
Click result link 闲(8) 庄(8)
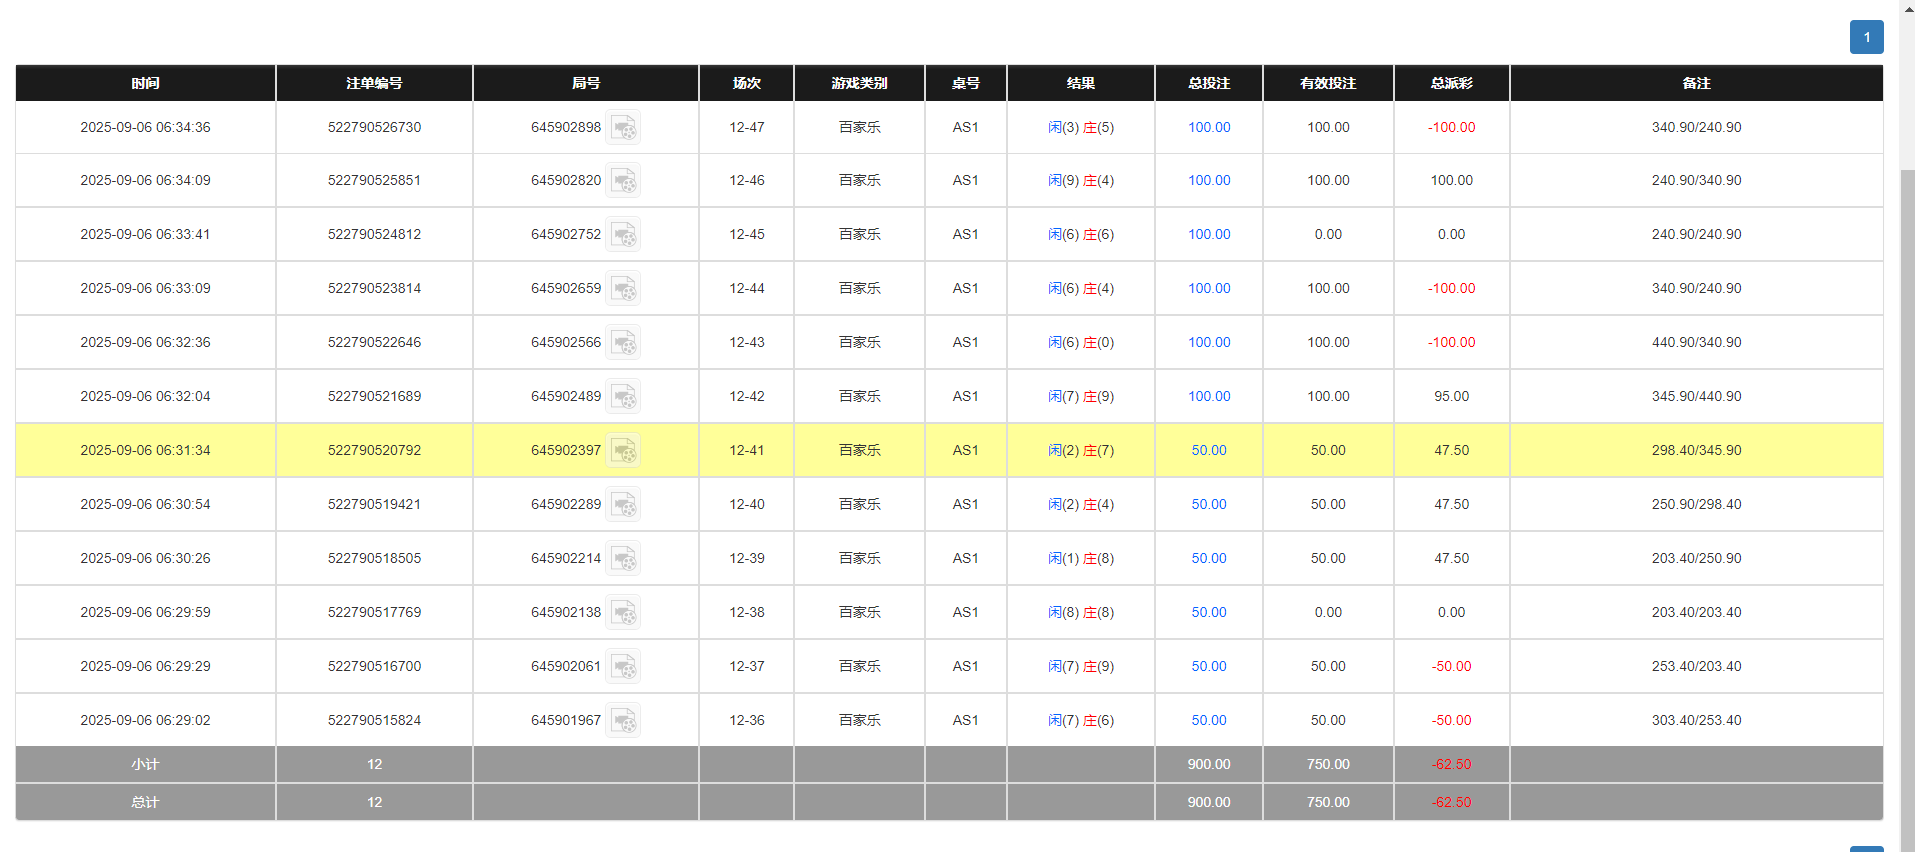pos(1080,613)
